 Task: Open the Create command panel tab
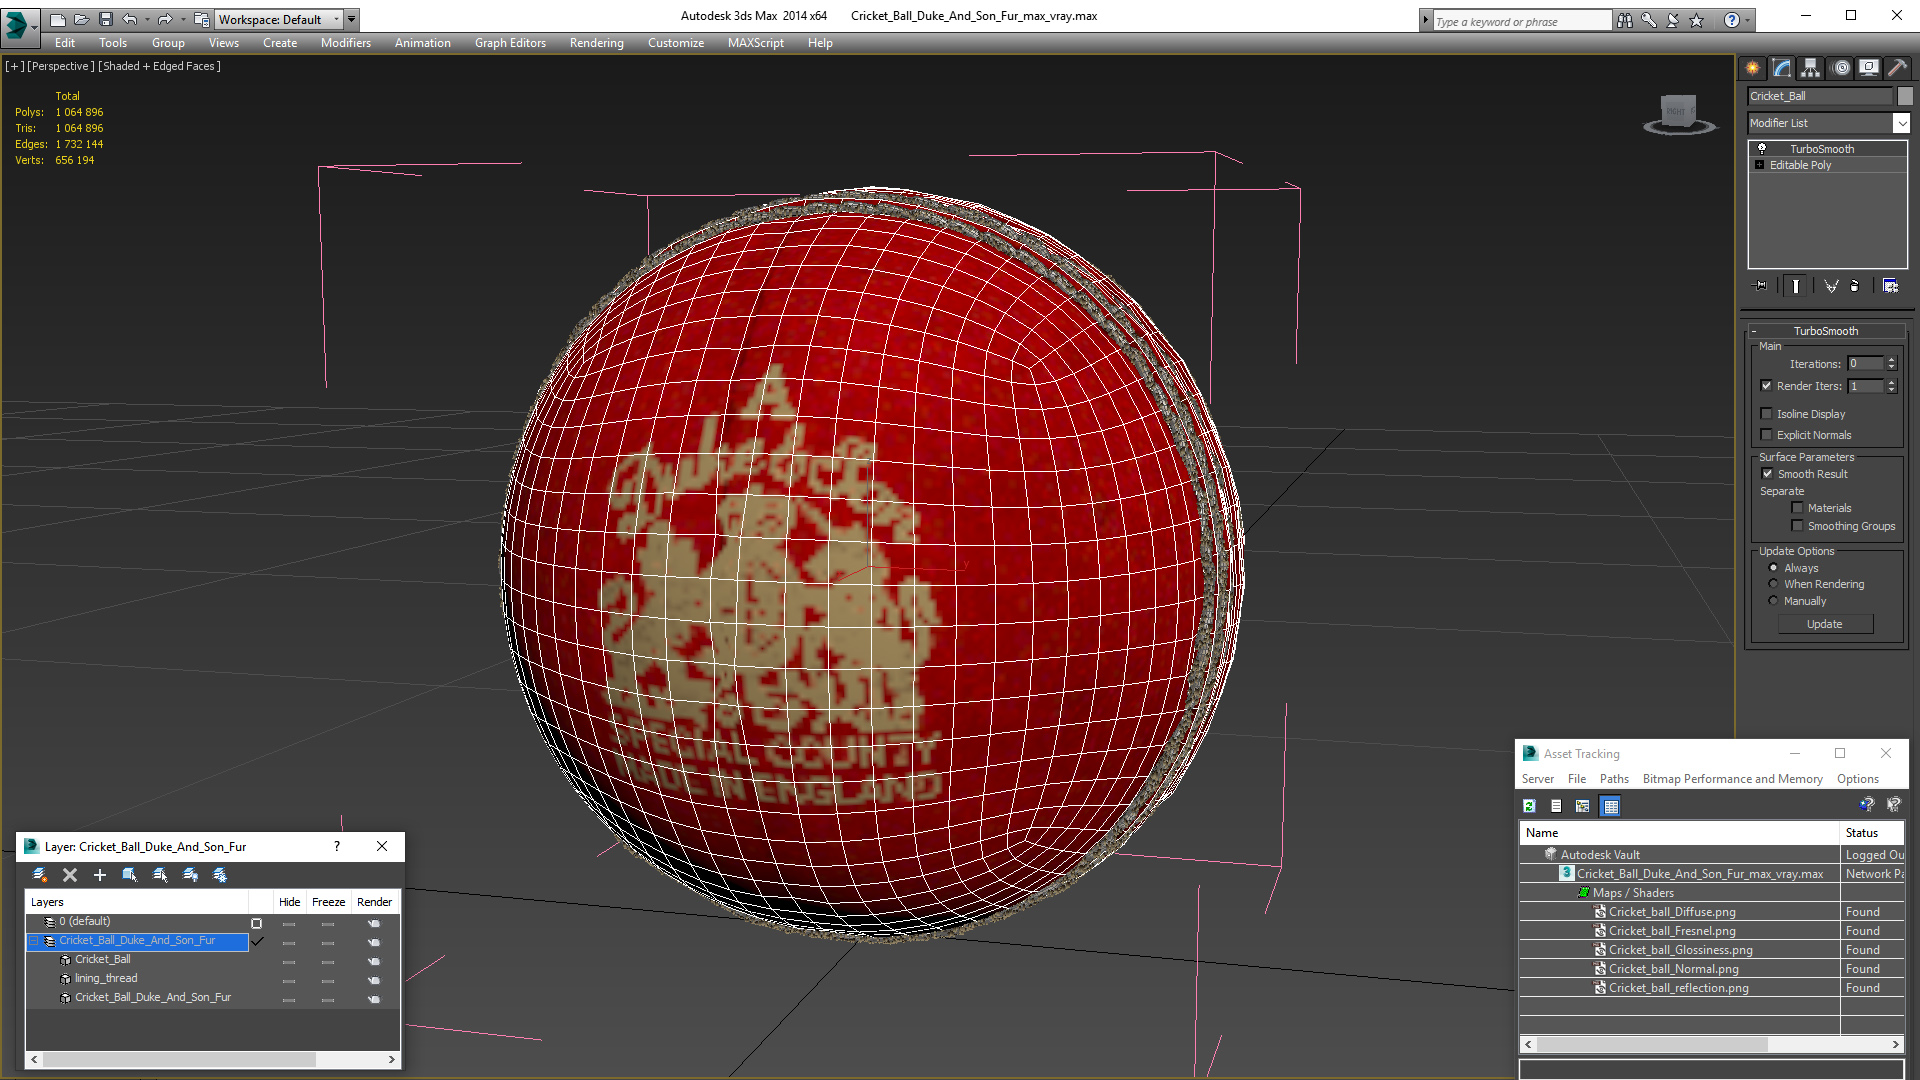pos(1753,68)
